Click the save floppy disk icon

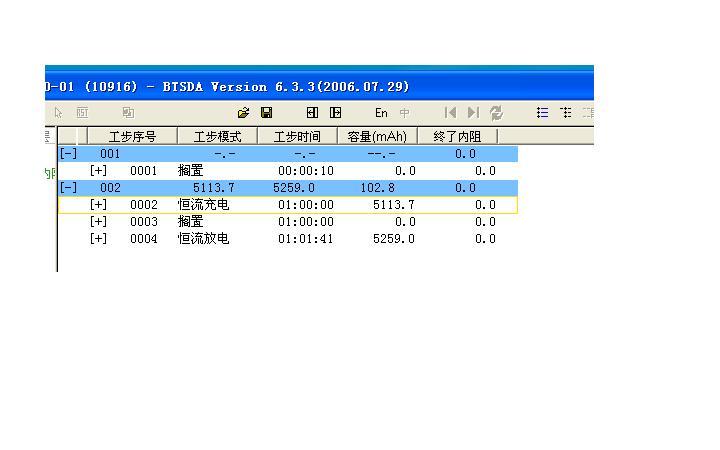pos(266,112)
